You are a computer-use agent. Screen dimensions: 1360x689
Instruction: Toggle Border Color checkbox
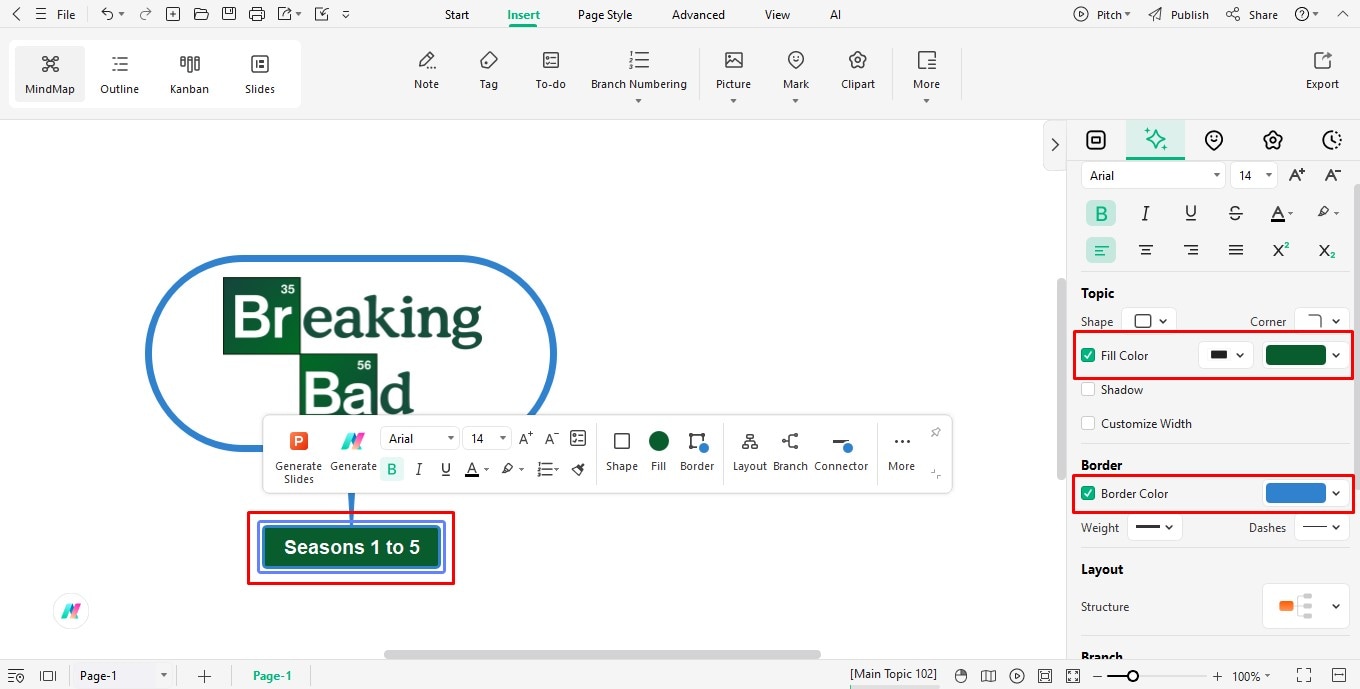coord(1088,493)
